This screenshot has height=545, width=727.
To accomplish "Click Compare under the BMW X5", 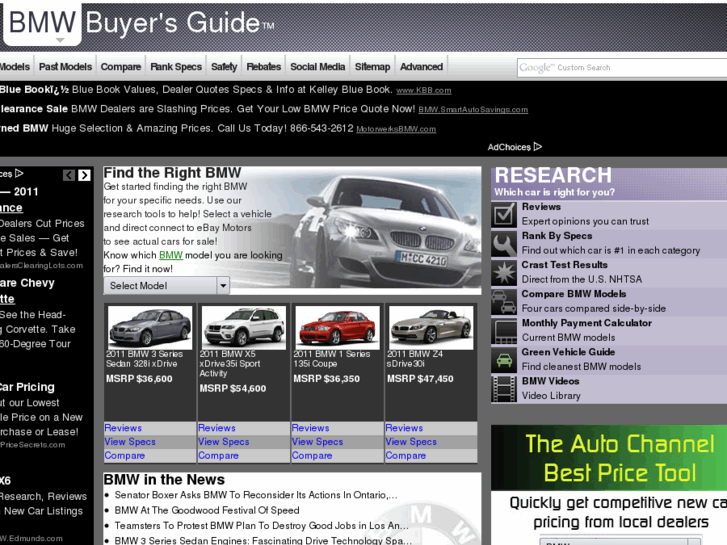I will [218, 456].
